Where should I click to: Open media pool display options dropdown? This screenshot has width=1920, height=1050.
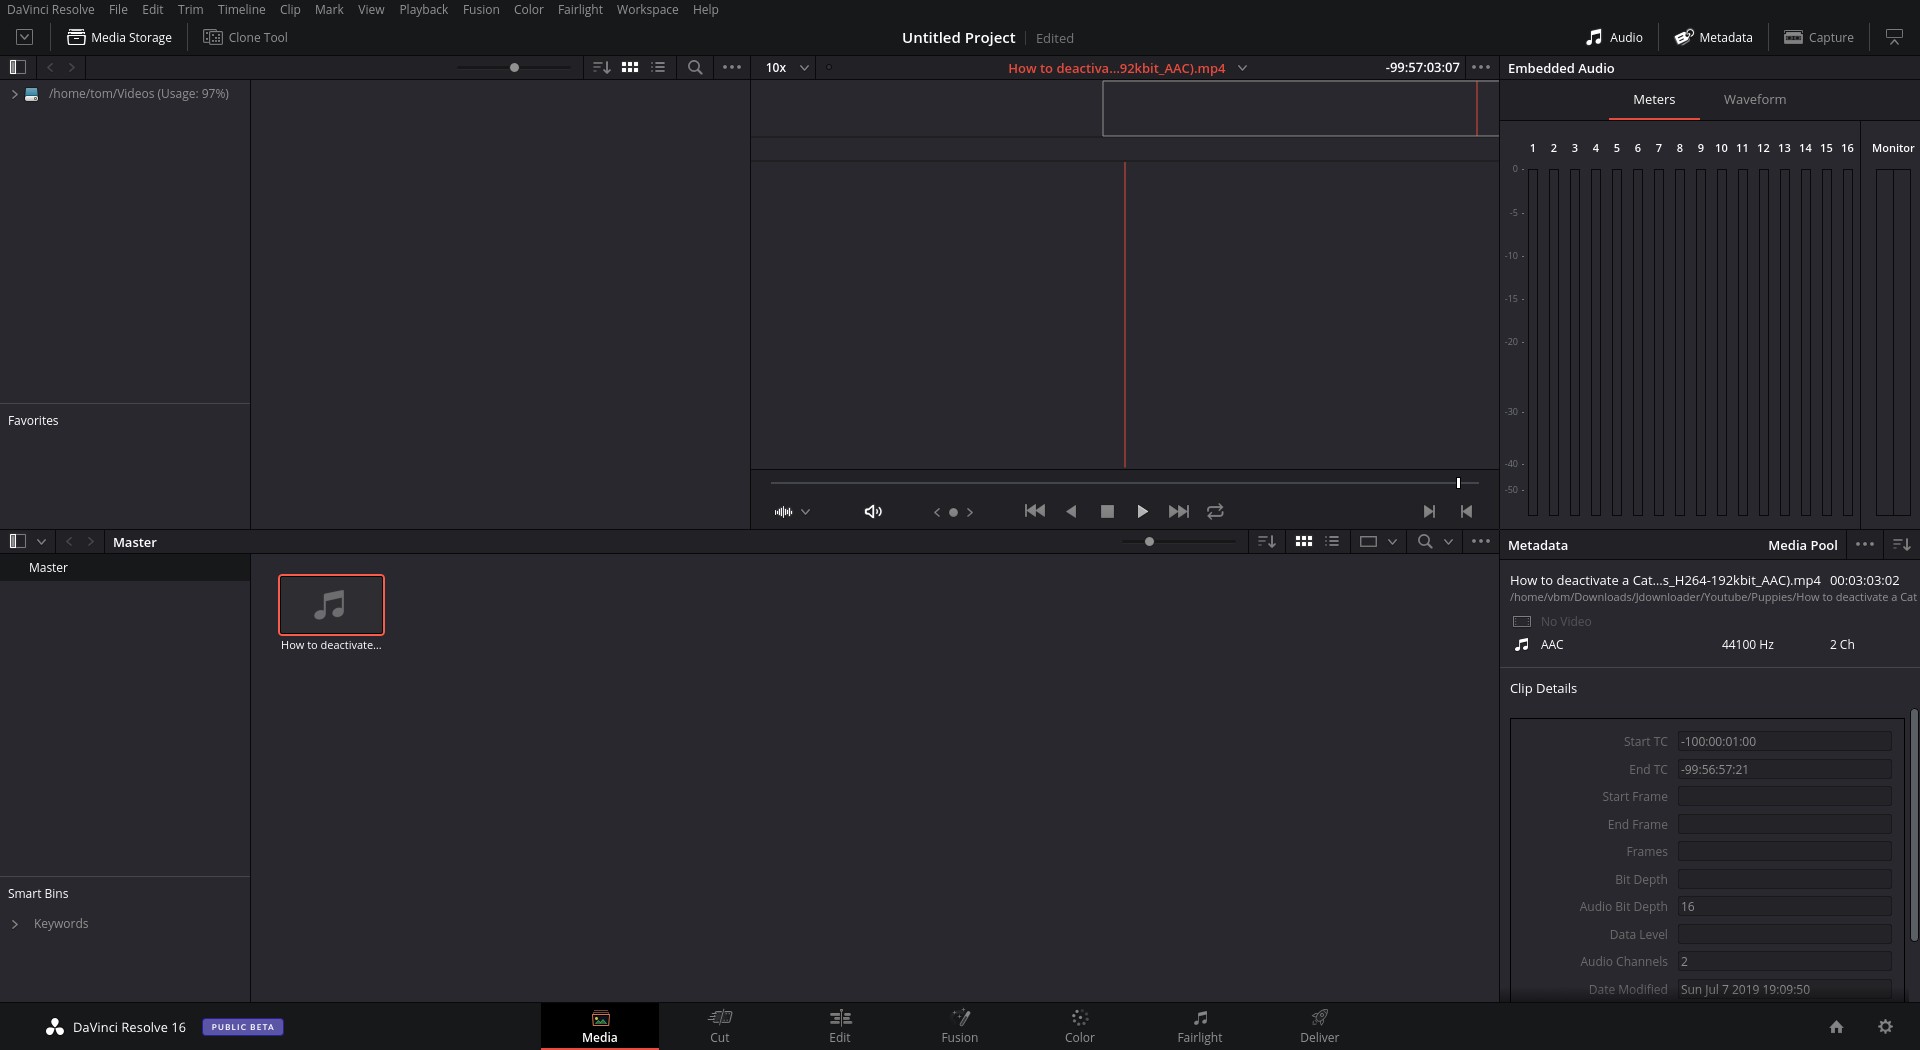(1392, 541)
